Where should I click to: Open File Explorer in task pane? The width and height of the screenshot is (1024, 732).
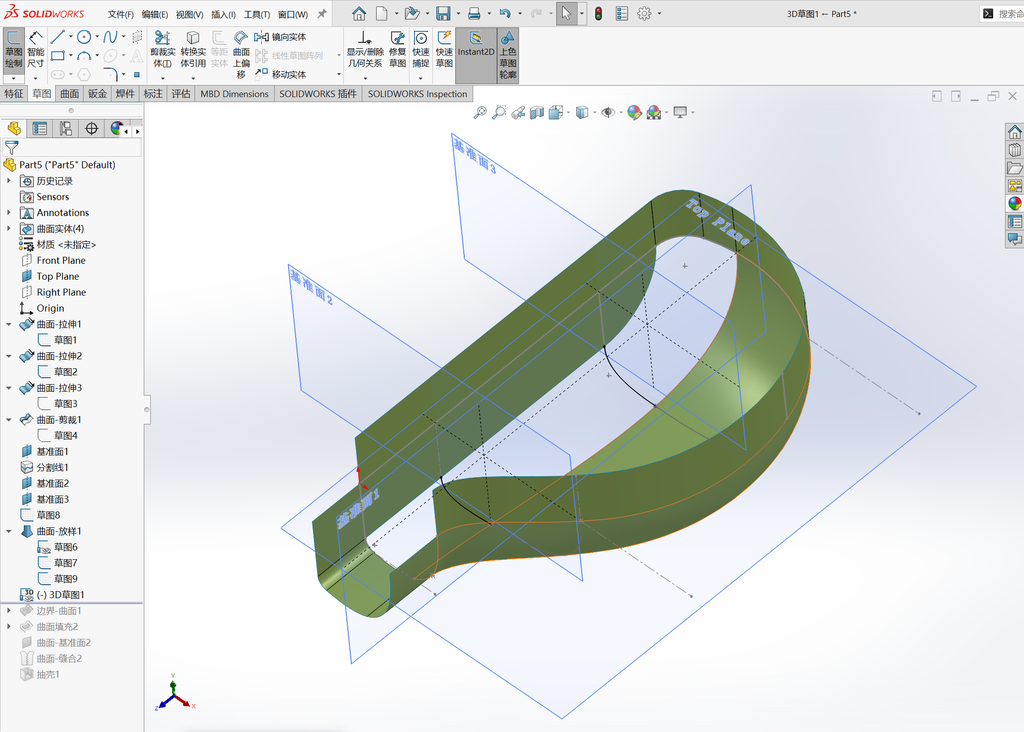tap(1014, 168)
